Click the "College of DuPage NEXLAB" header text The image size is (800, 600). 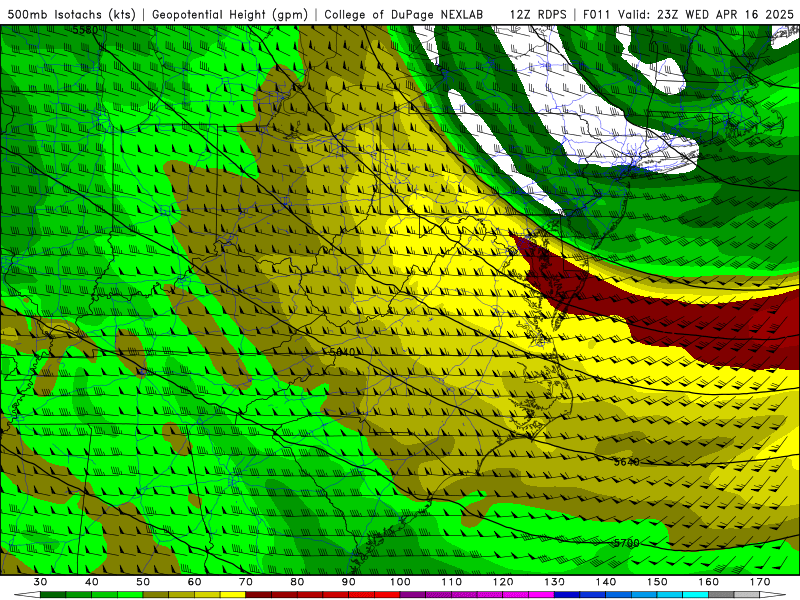pos(404,14)
